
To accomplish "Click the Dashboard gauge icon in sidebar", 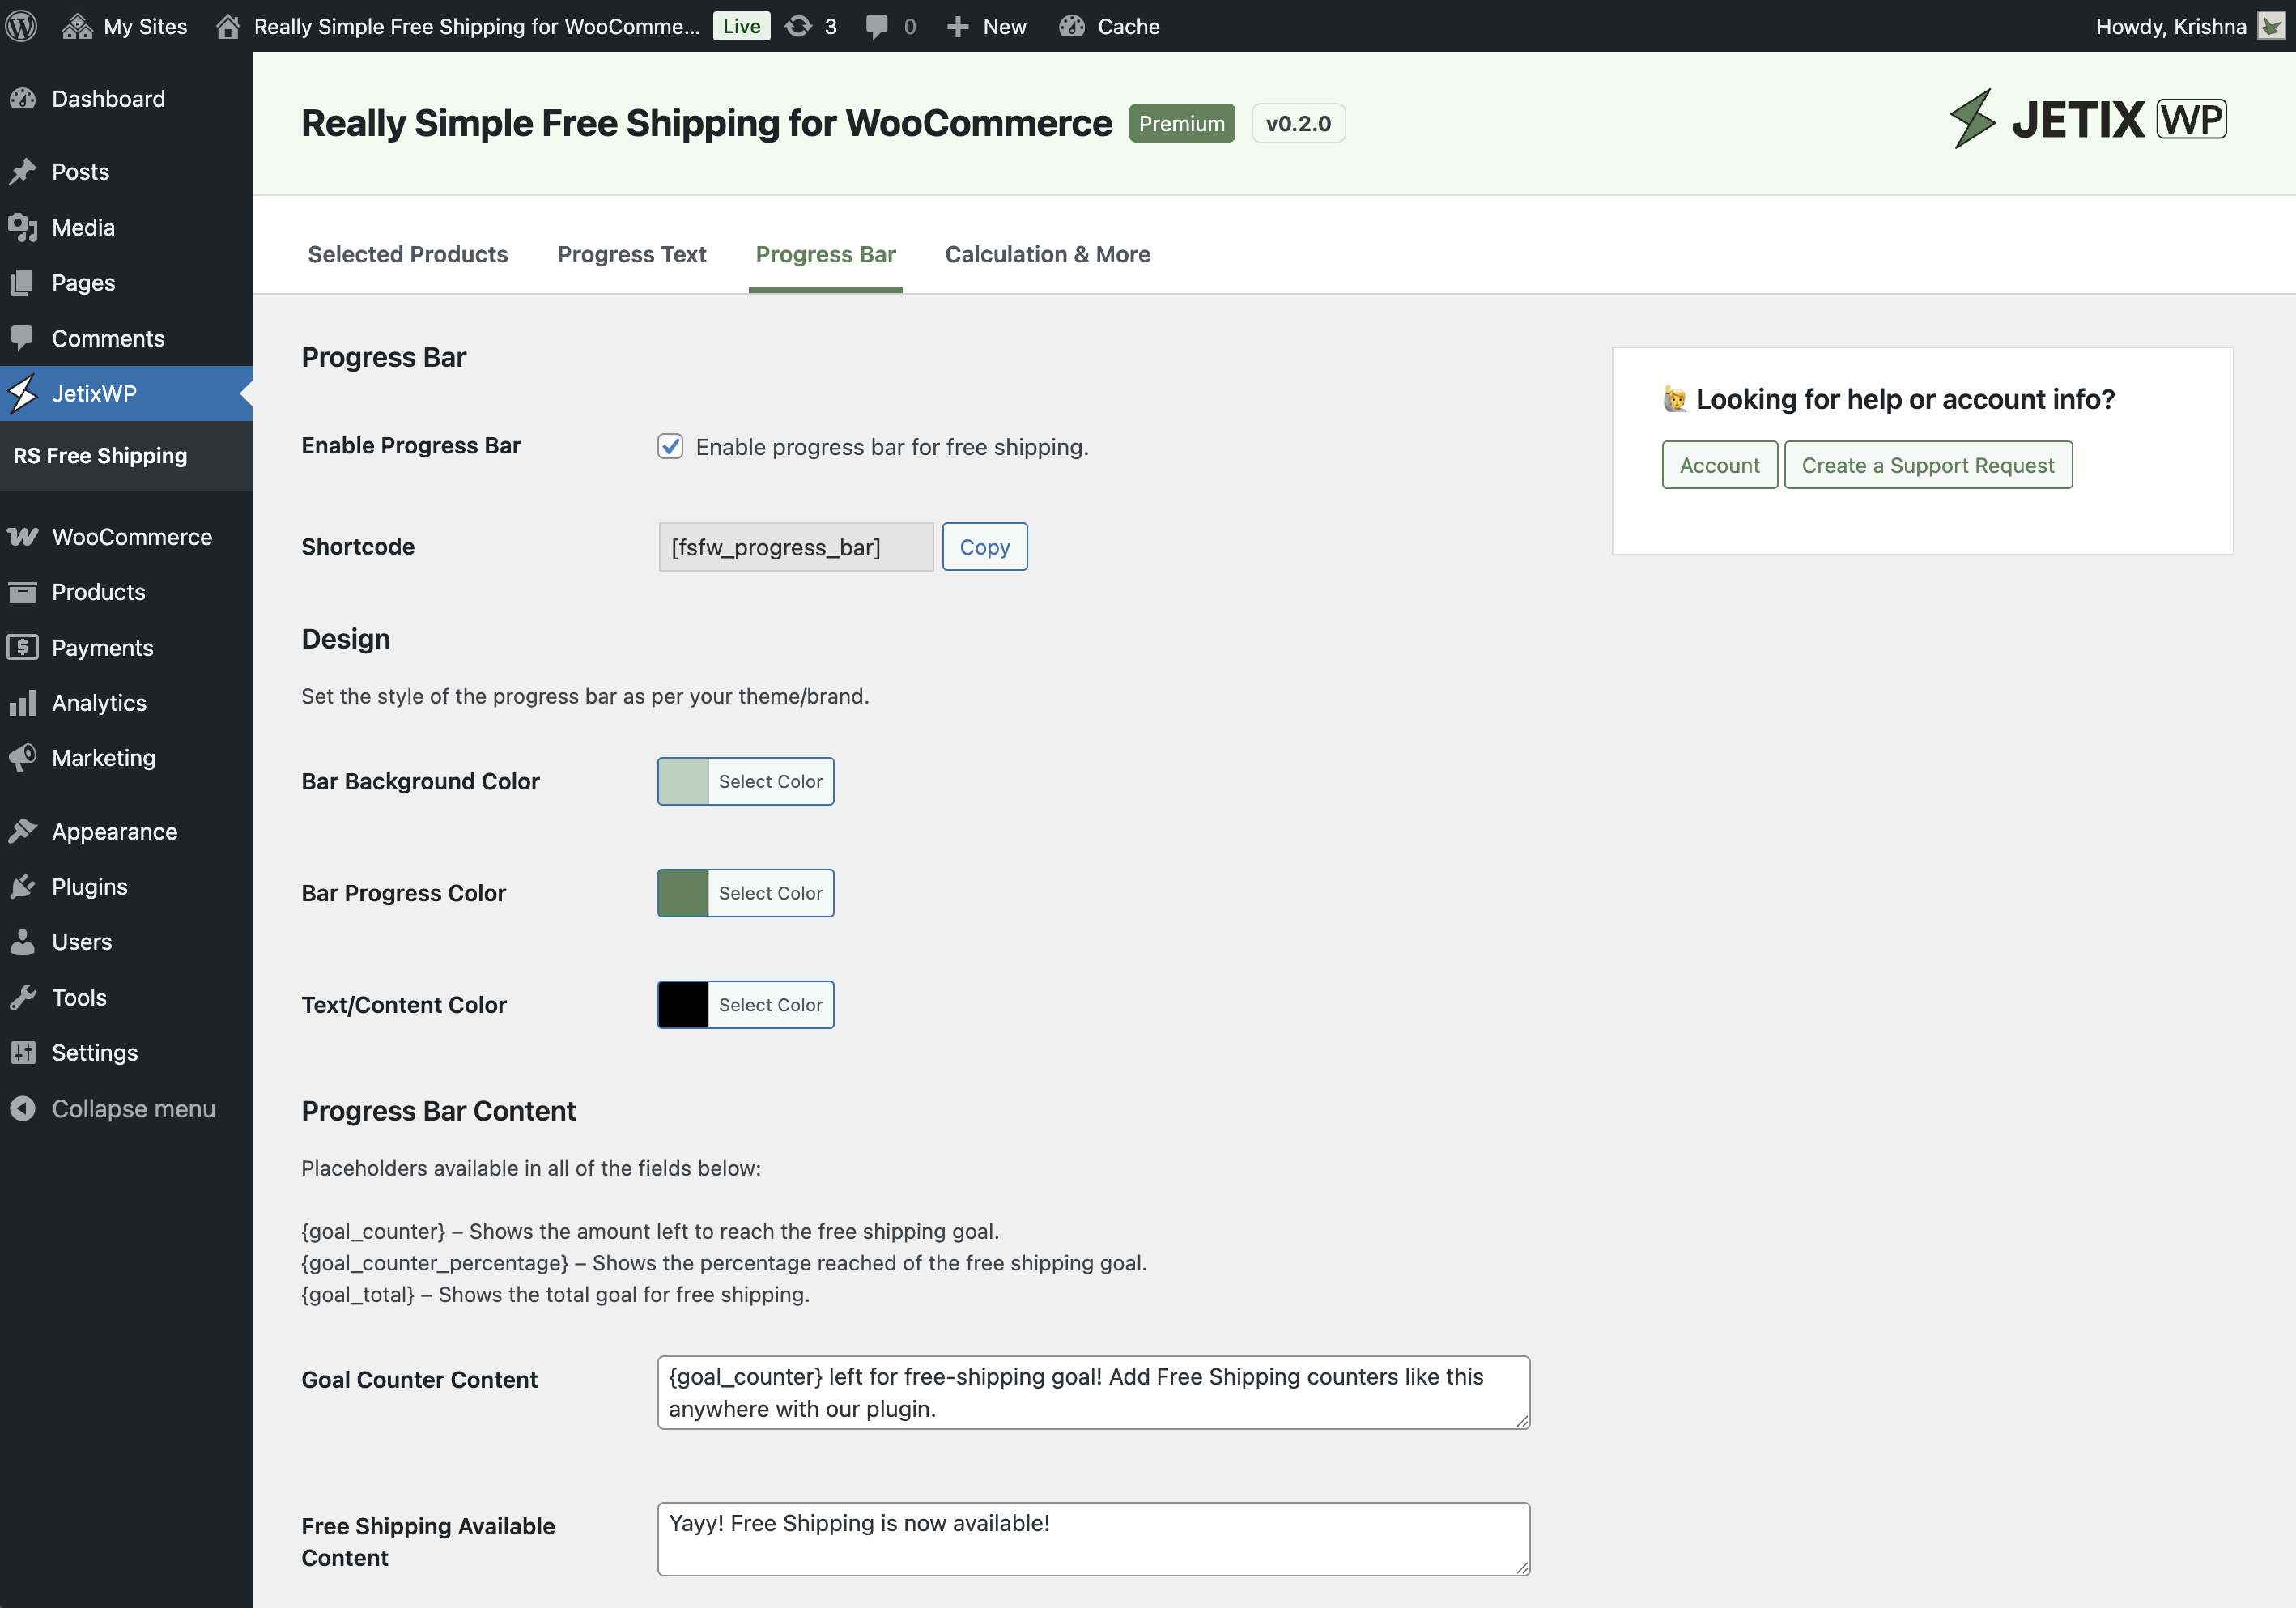I will pos(23,99).
